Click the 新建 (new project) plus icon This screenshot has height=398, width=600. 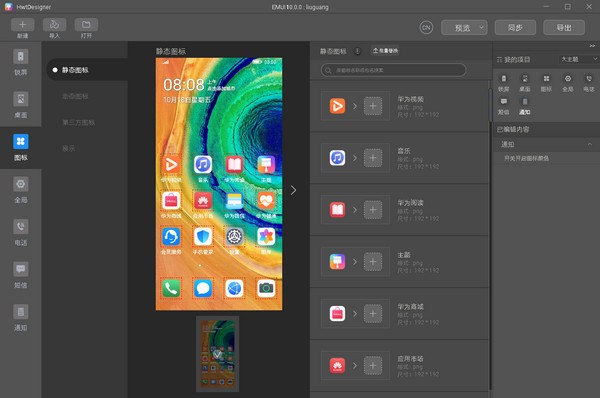(23, 25)
